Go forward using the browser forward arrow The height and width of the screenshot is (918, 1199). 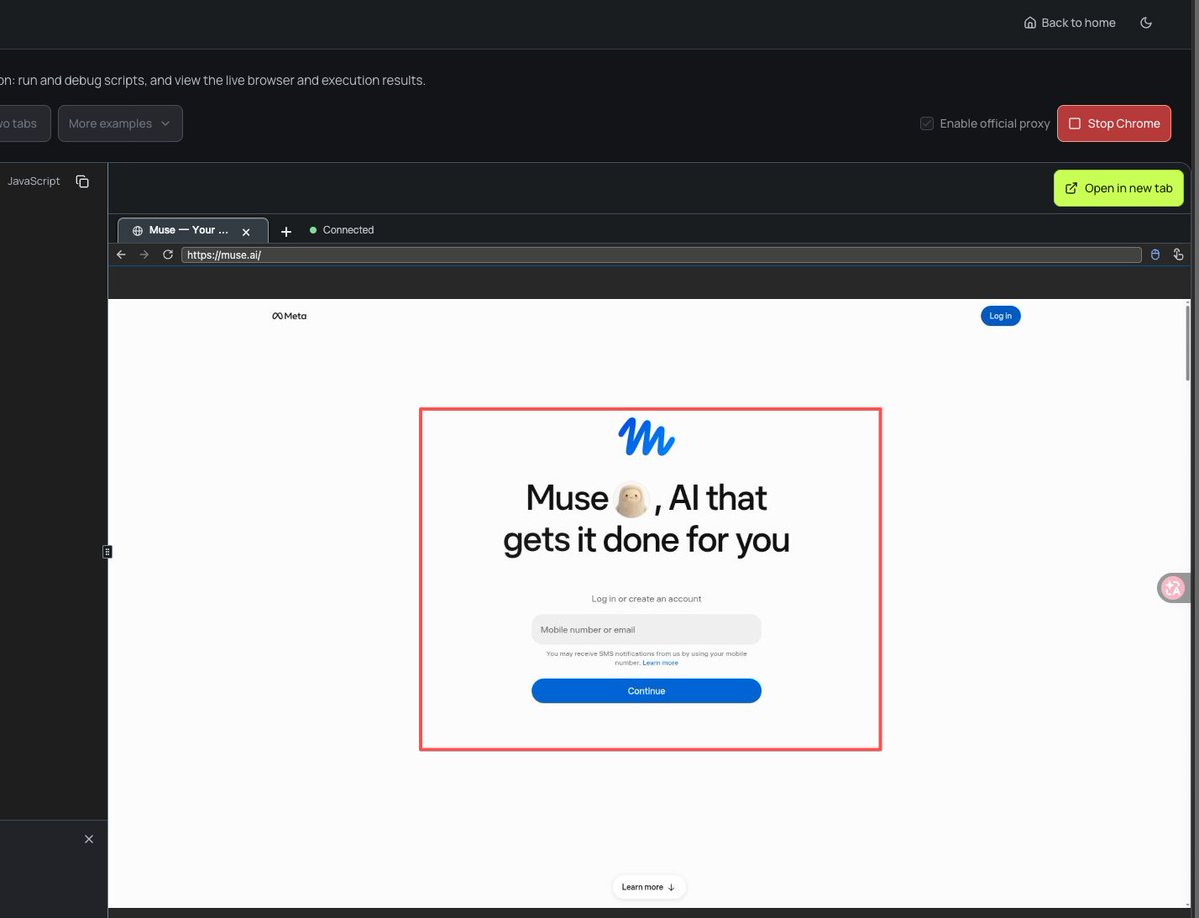[x=144, y=255]
